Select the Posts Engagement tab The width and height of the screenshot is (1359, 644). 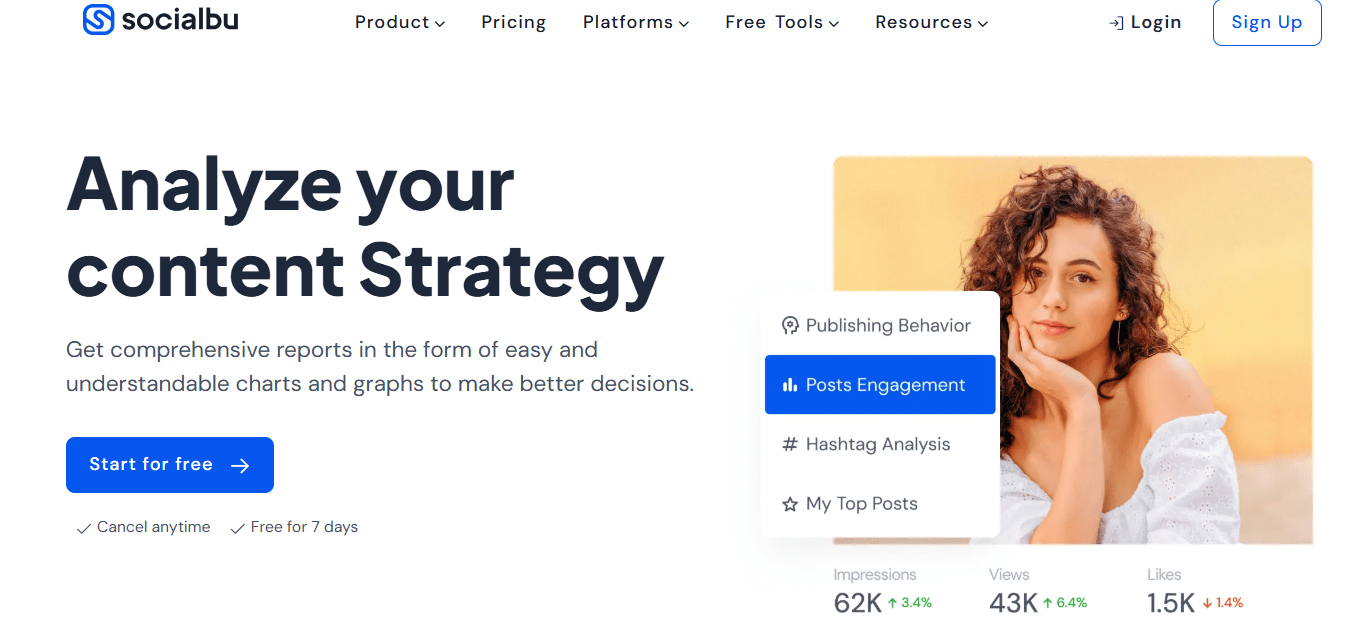click(x=880, y=385)
